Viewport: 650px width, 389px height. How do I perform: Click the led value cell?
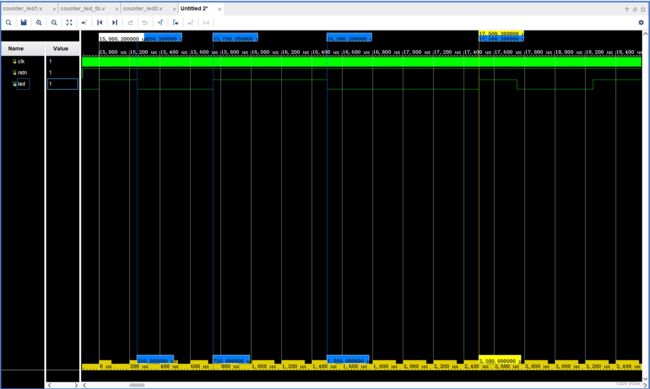tap(62, 84)
